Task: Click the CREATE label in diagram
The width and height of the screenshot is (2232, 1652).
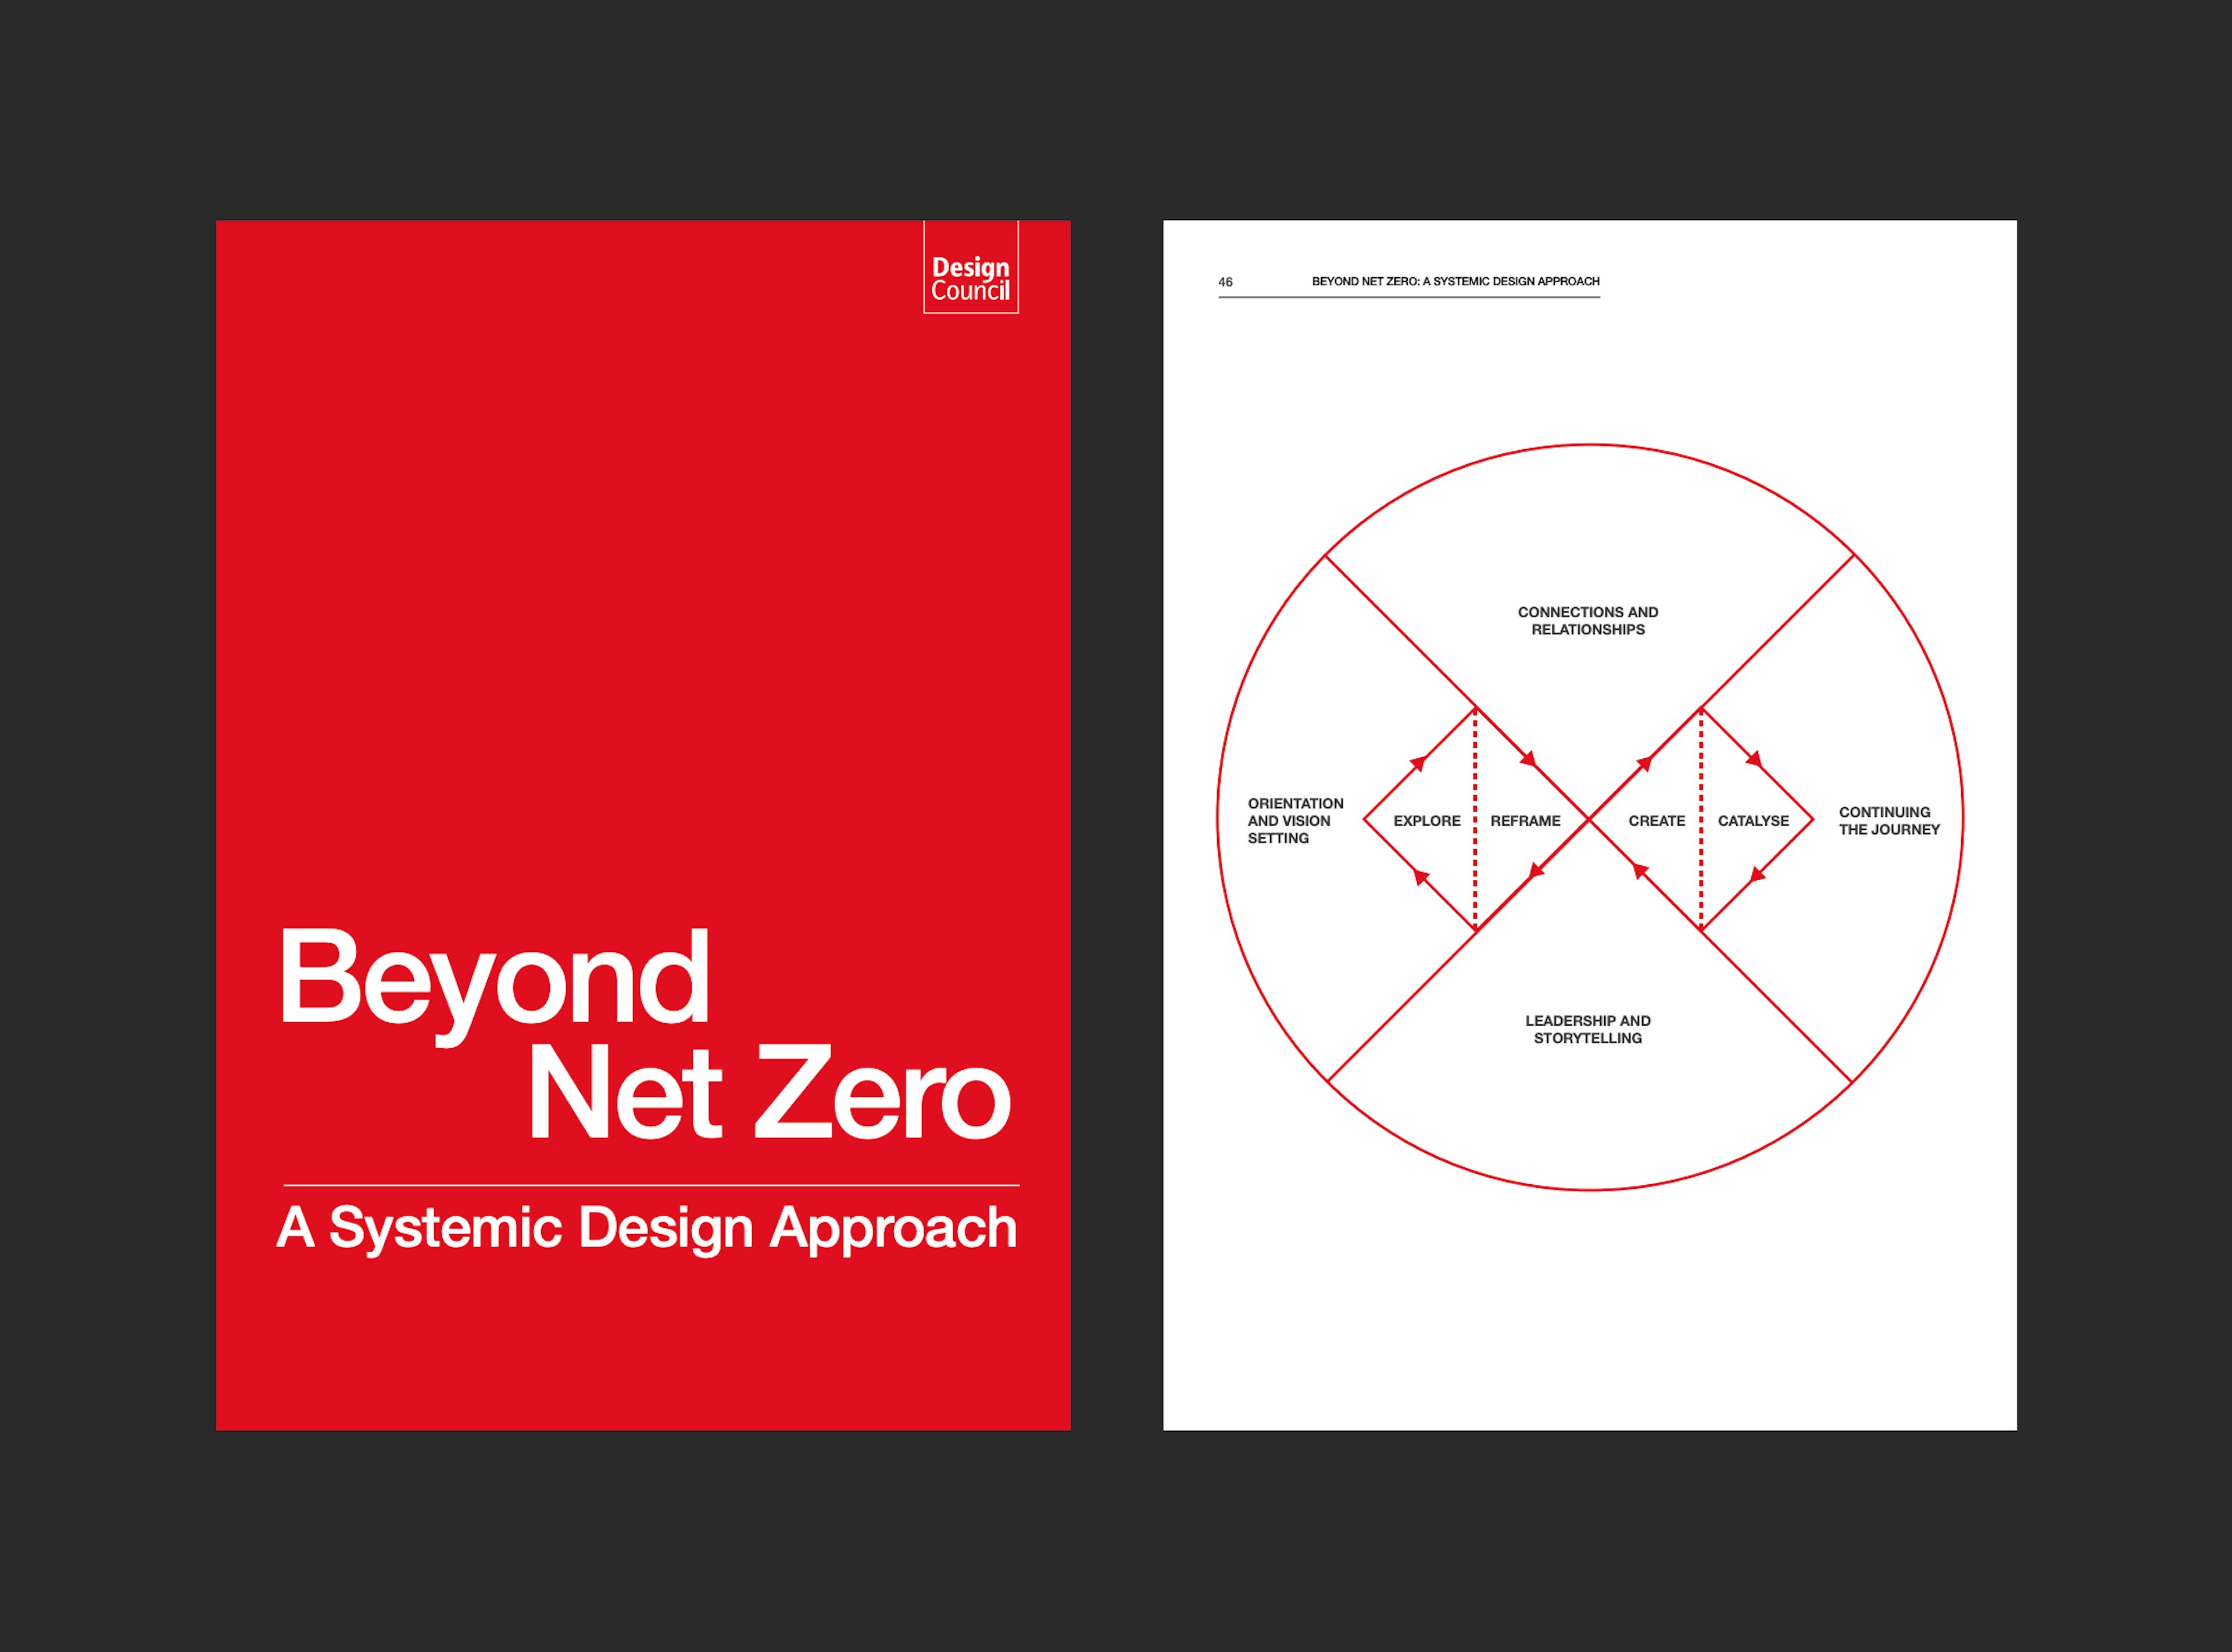Action: tap(1656, 821)
